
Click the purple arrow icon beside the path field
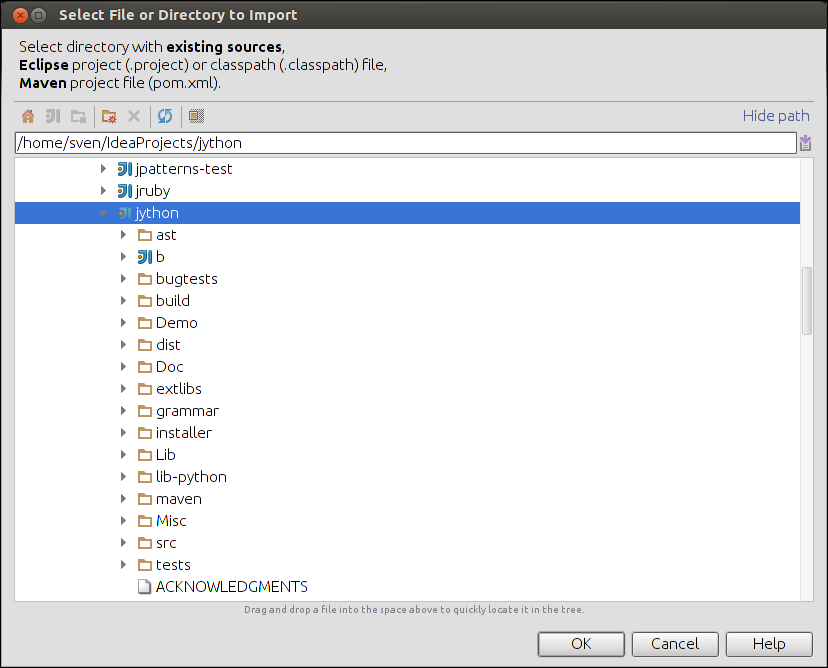[806, 142]
